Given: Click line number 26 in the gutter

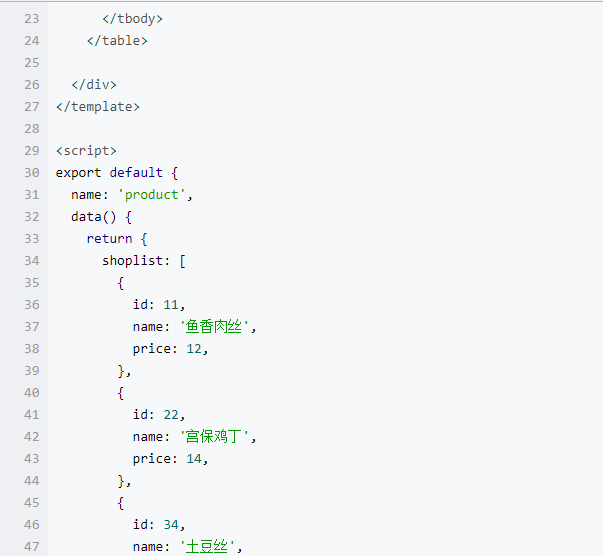Looking at the screenshot, I should 30,84.
